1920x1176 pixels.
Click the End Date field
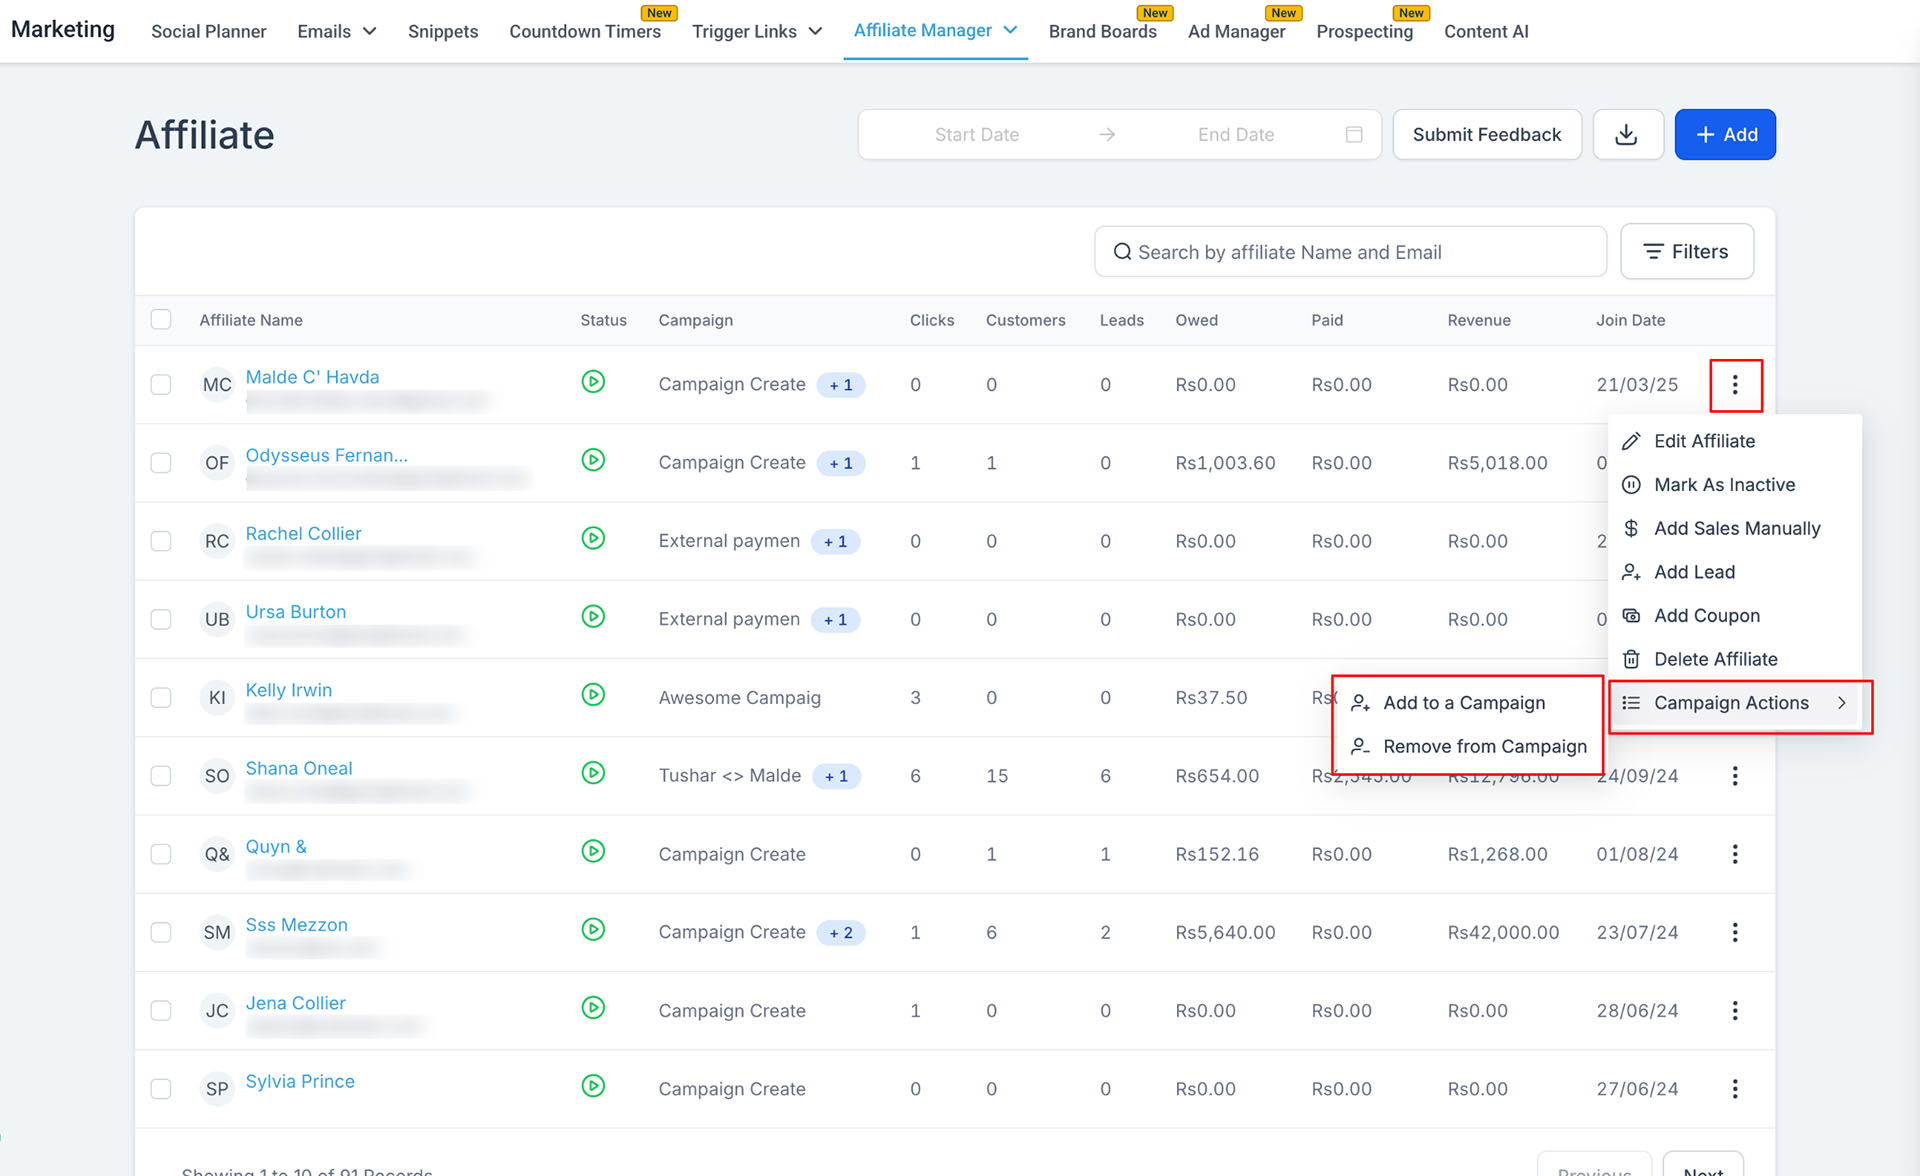[1236, 134]
